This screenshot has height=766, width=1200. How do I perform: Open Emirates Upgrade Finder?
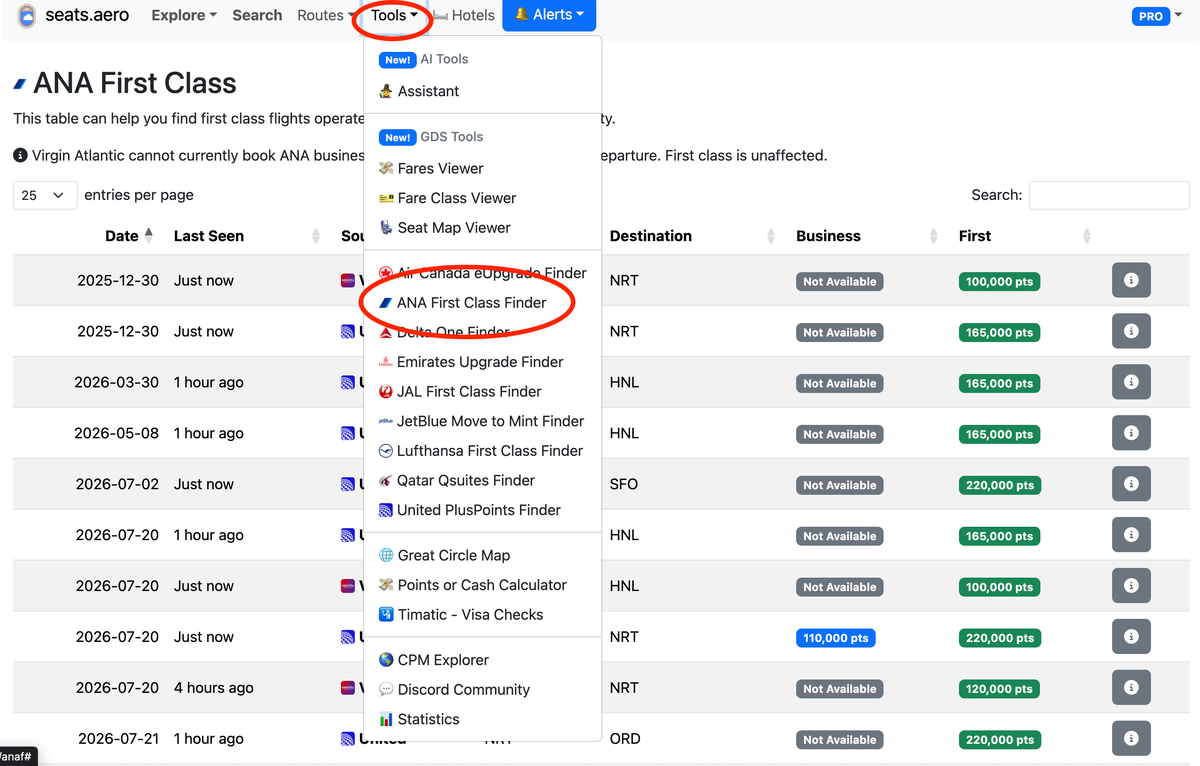(471, 362)
